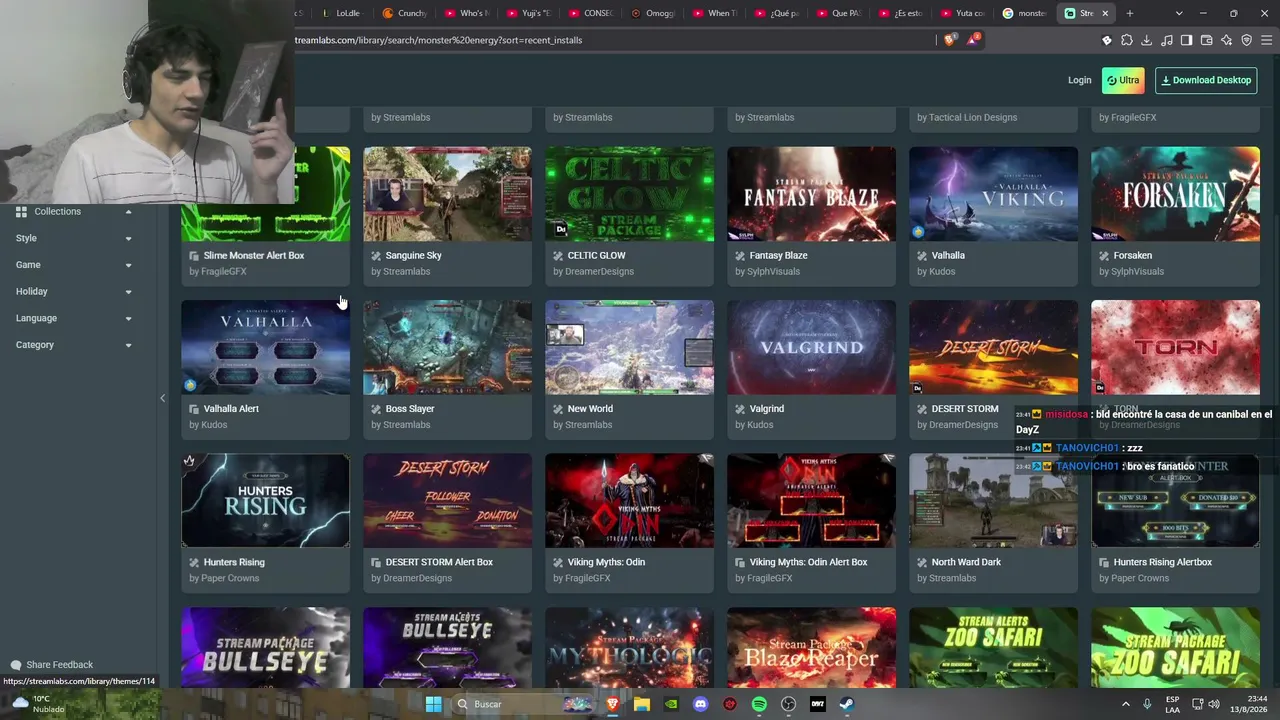The image size is (1280, 720).
Task: Open the Windows Start menu
Action: (434, 704)
